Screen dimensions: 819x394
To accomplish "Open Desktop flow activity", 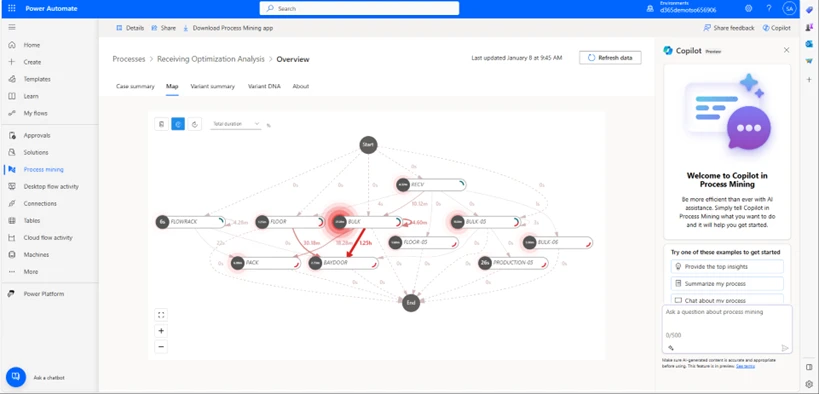I will click(50, 187).
